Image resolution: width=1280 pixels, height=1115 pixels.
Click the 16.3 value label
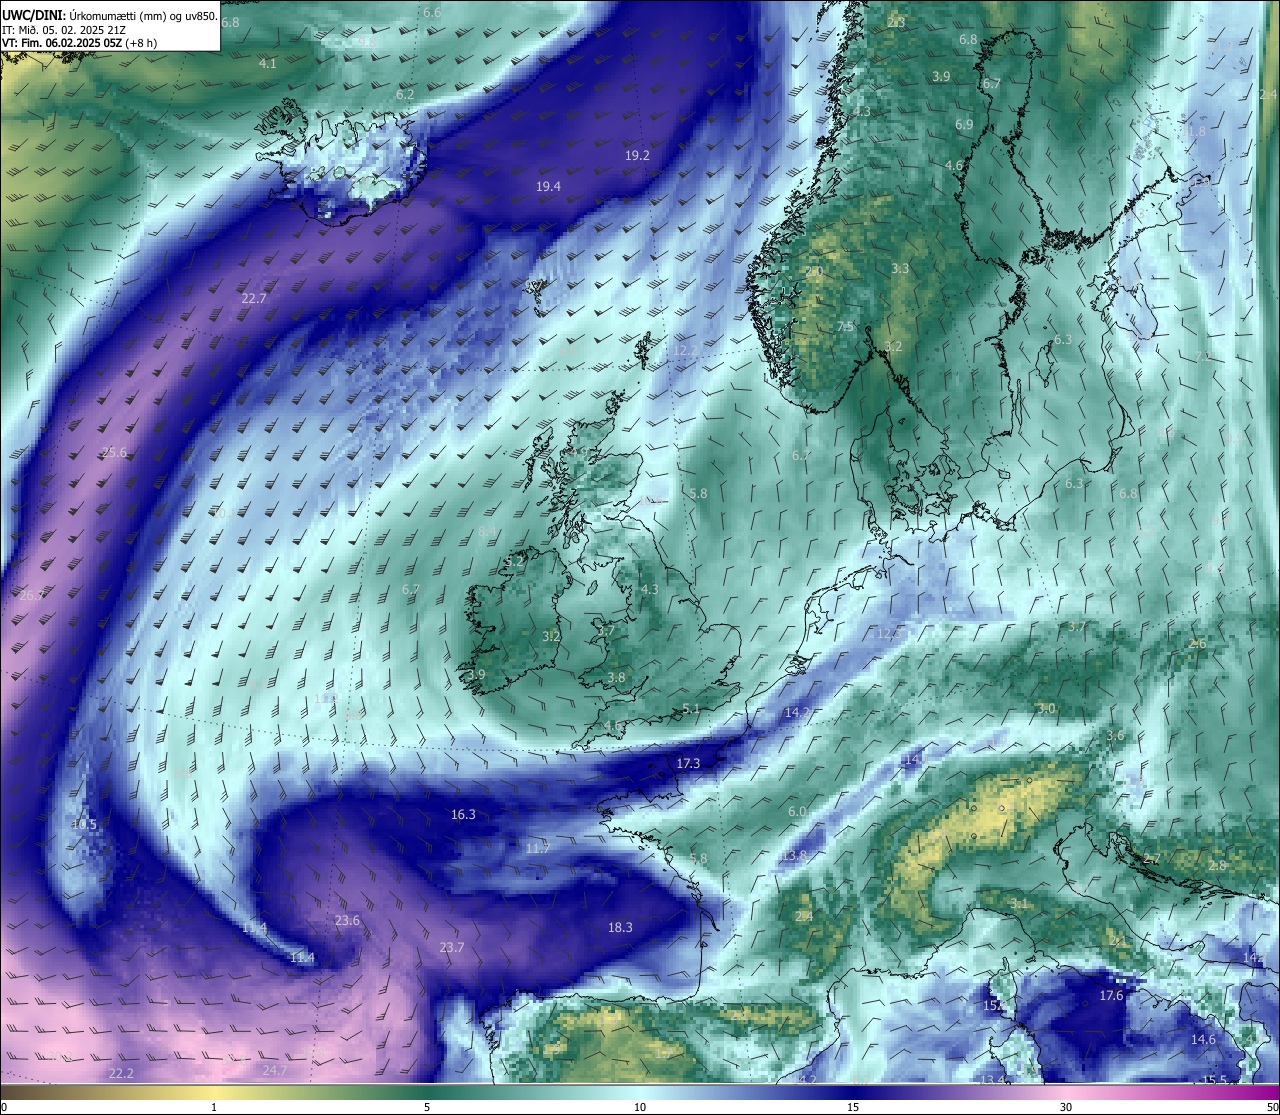pos(463,814)
